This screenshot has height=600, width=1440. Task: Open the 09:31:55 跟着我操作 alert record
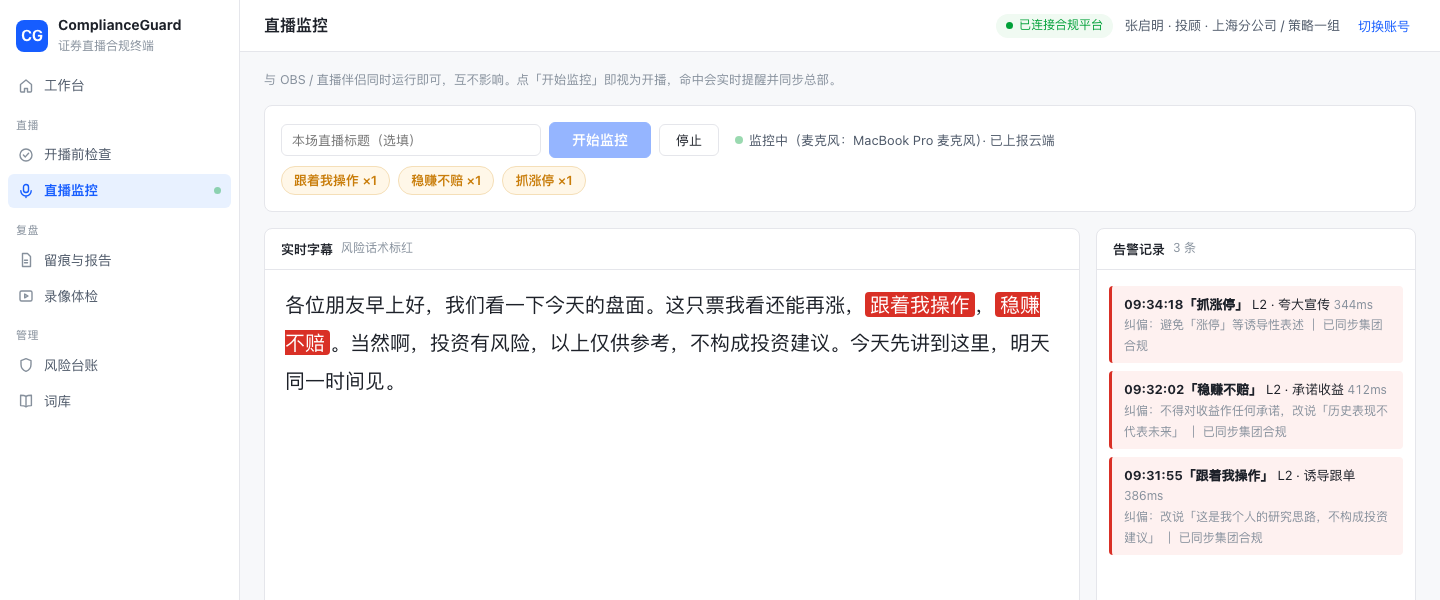pyautogui.click(x=1256, y=506)
